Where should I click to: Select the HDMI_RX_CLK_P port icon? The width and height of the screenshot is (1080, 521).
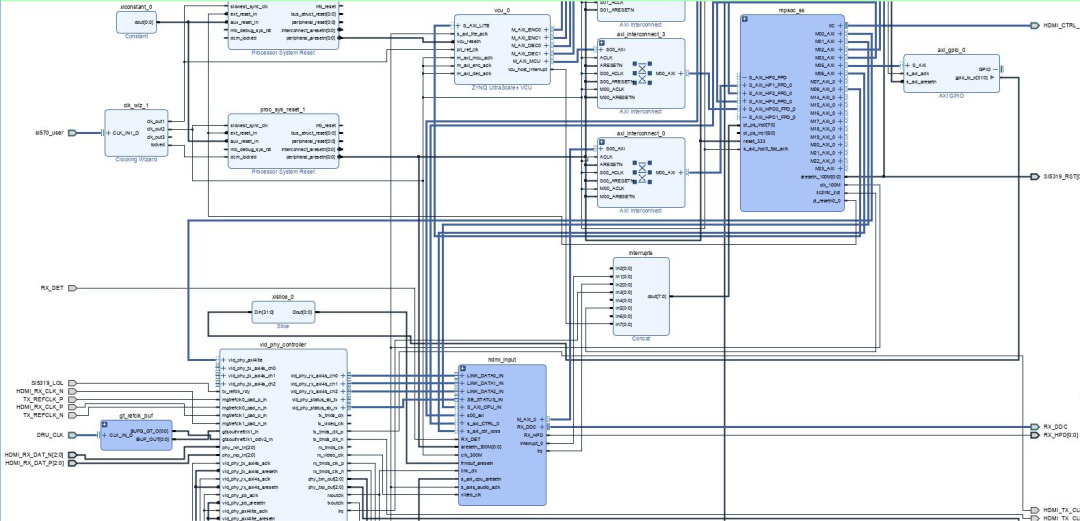(x=72, y=407)
